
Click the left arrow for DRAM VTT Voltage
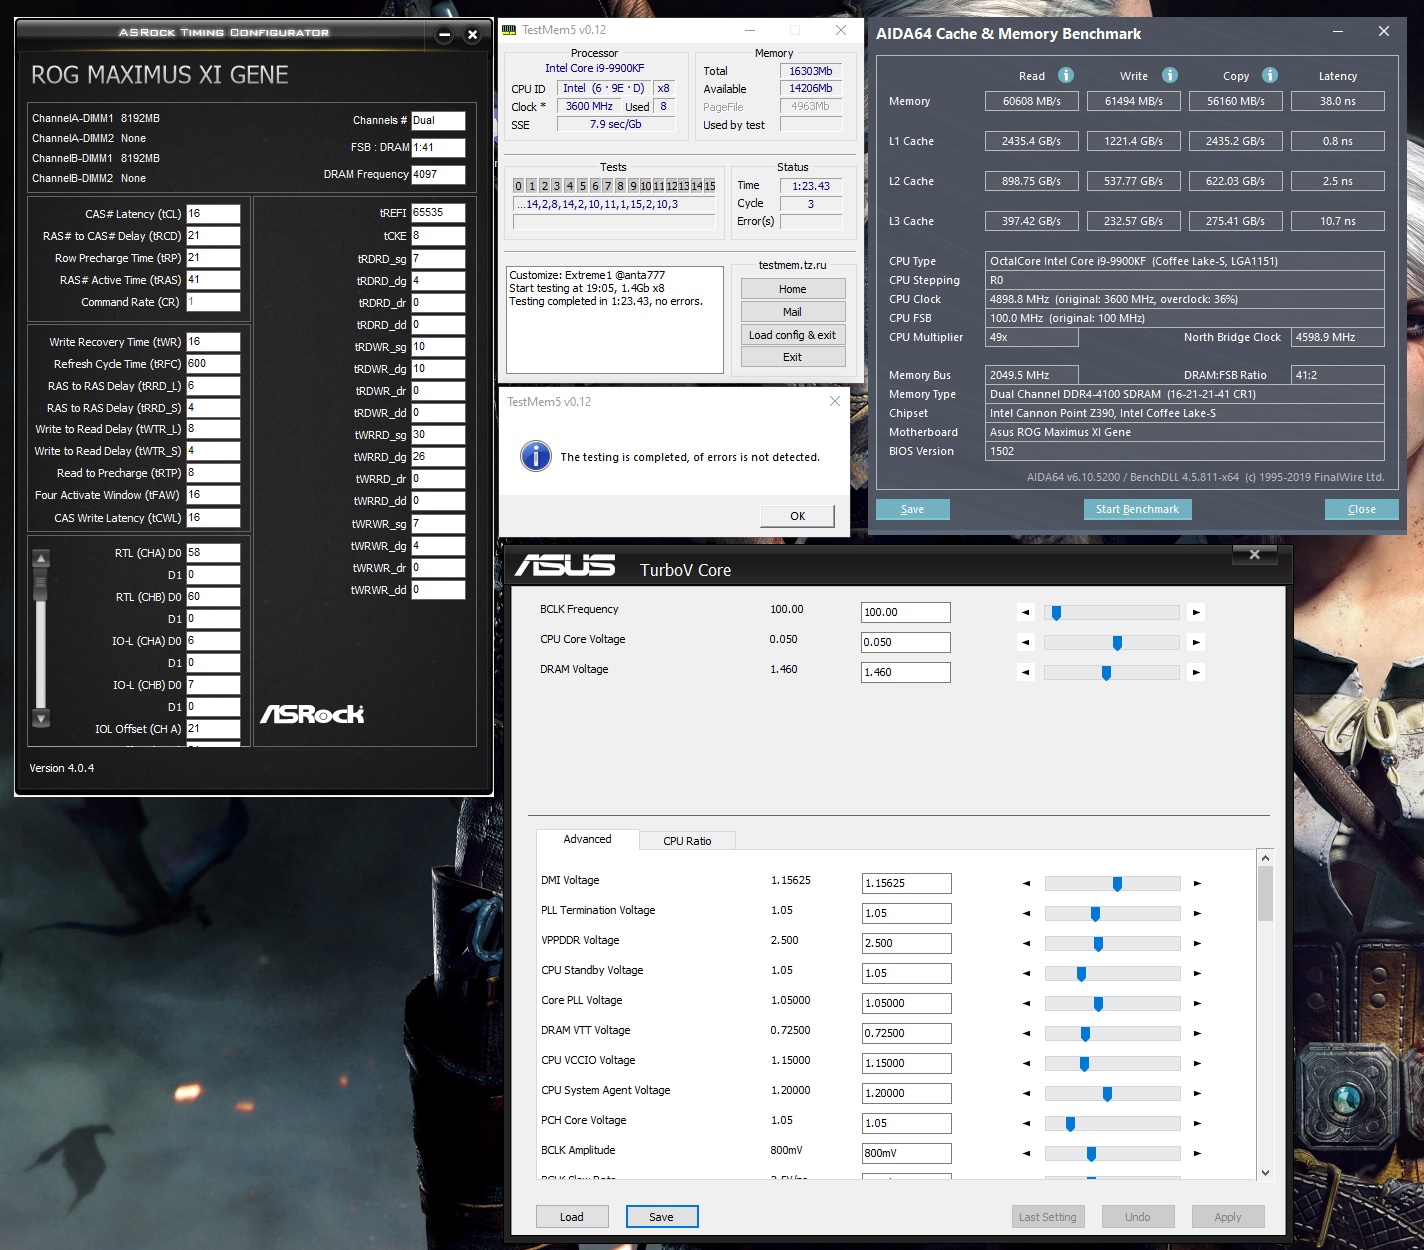tap(1026, 1033)
